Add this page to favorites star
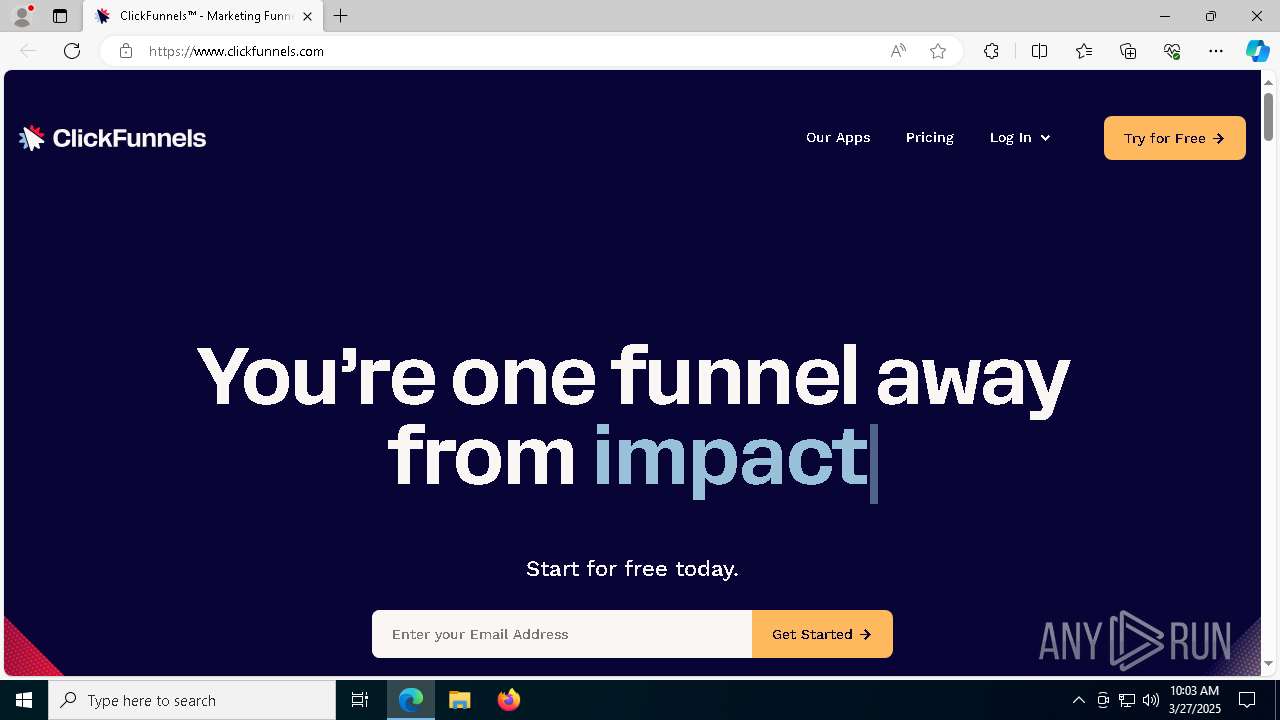 click(938, 51)
